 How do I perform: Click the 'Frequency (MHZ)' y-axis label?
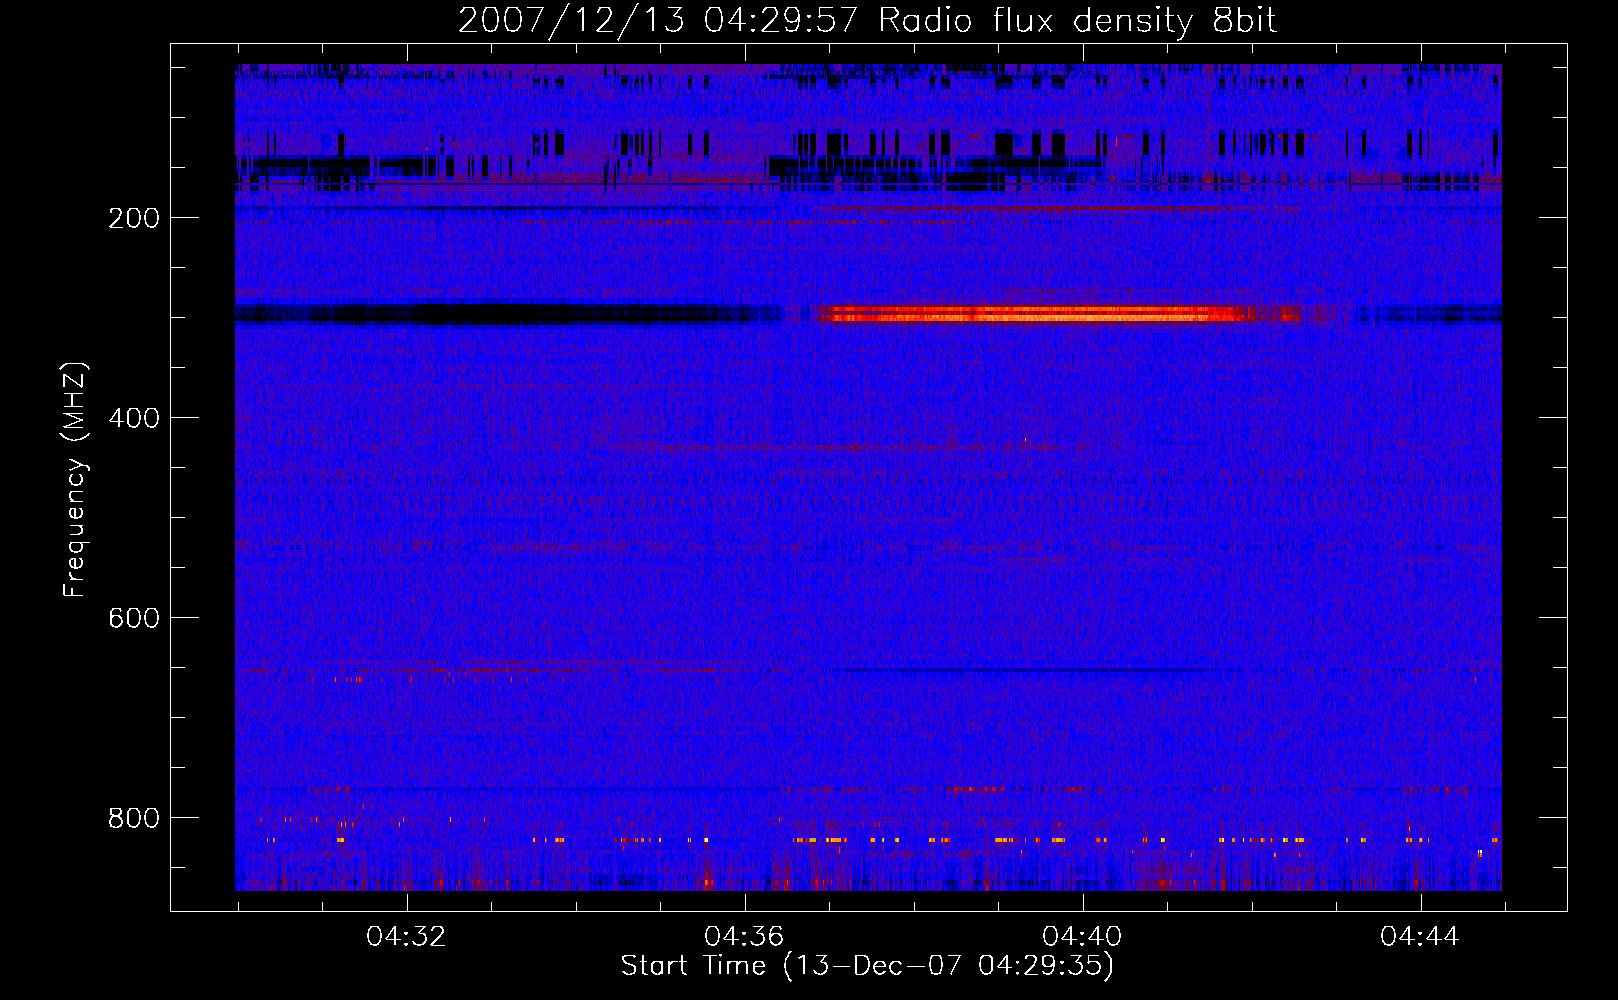click(x=75, y=480)
